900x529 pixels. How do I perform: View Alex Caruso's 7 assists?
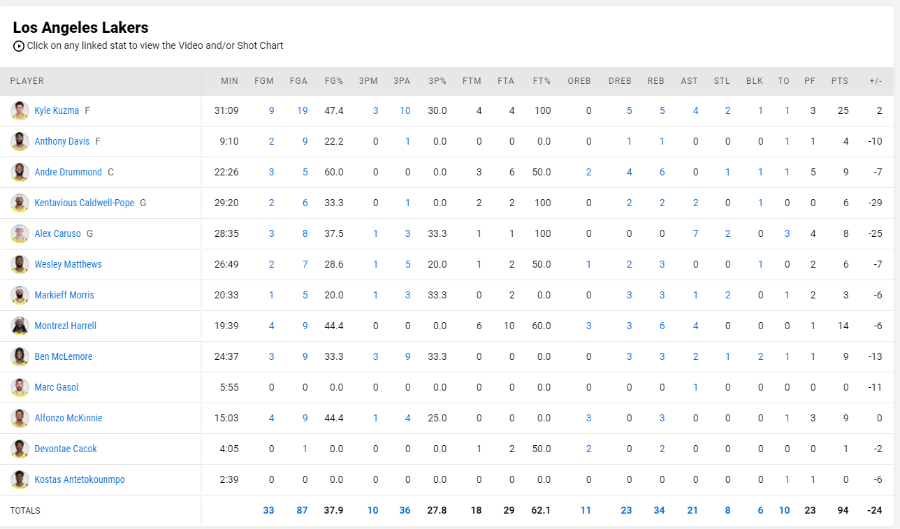coord(695,234)
